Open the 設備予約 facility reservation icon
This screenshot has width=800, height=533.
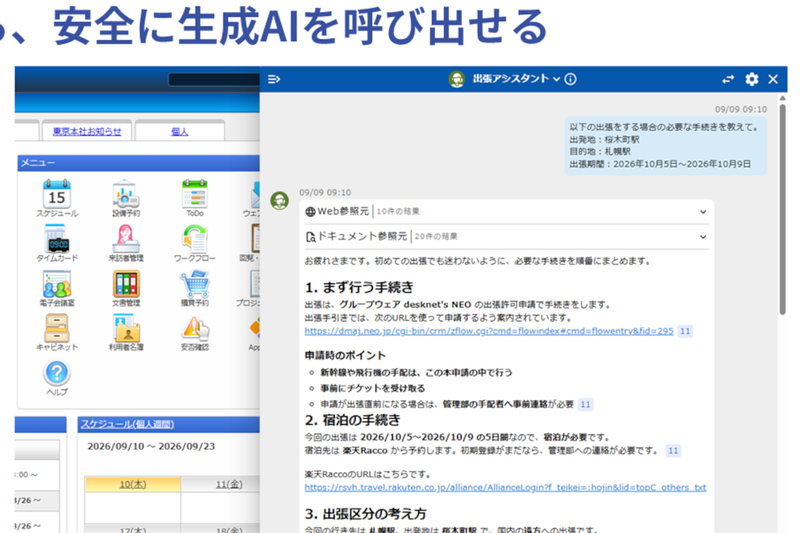click(x=126, y=194)
